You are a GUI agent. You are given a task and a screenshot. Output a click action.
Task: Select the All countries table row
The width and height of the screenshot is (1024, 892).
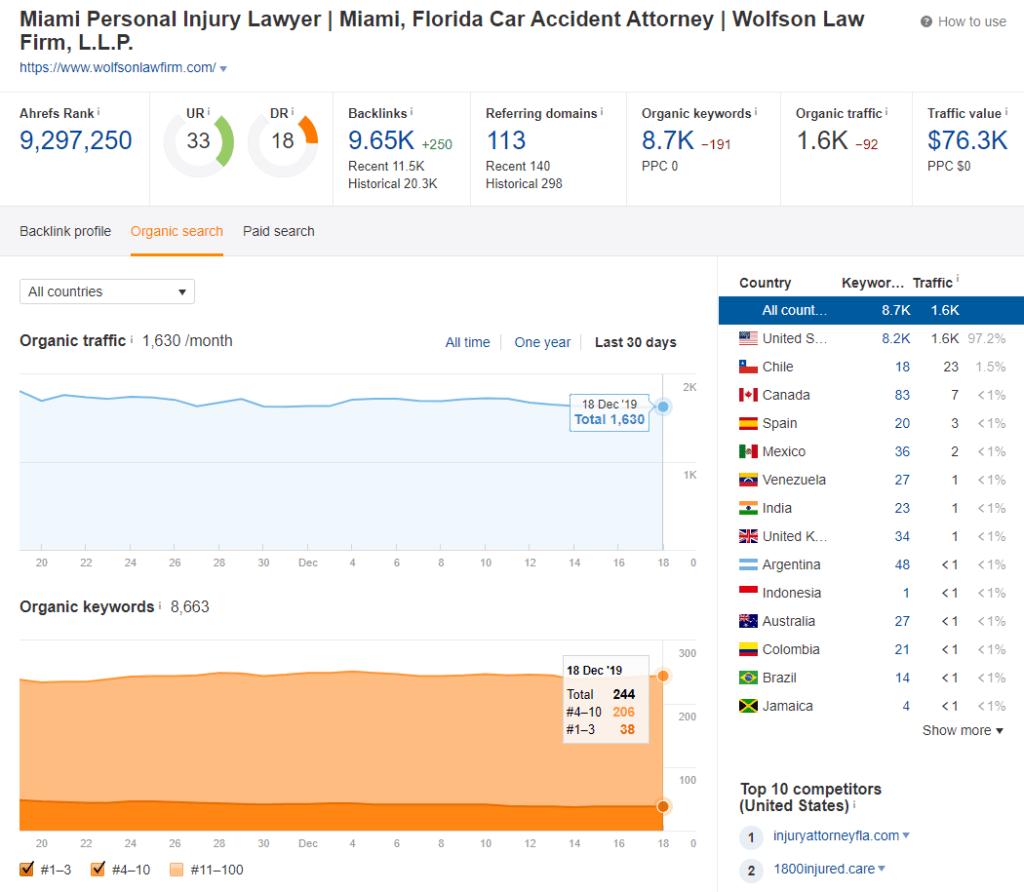pyautogui.click(x=871, y=310)
